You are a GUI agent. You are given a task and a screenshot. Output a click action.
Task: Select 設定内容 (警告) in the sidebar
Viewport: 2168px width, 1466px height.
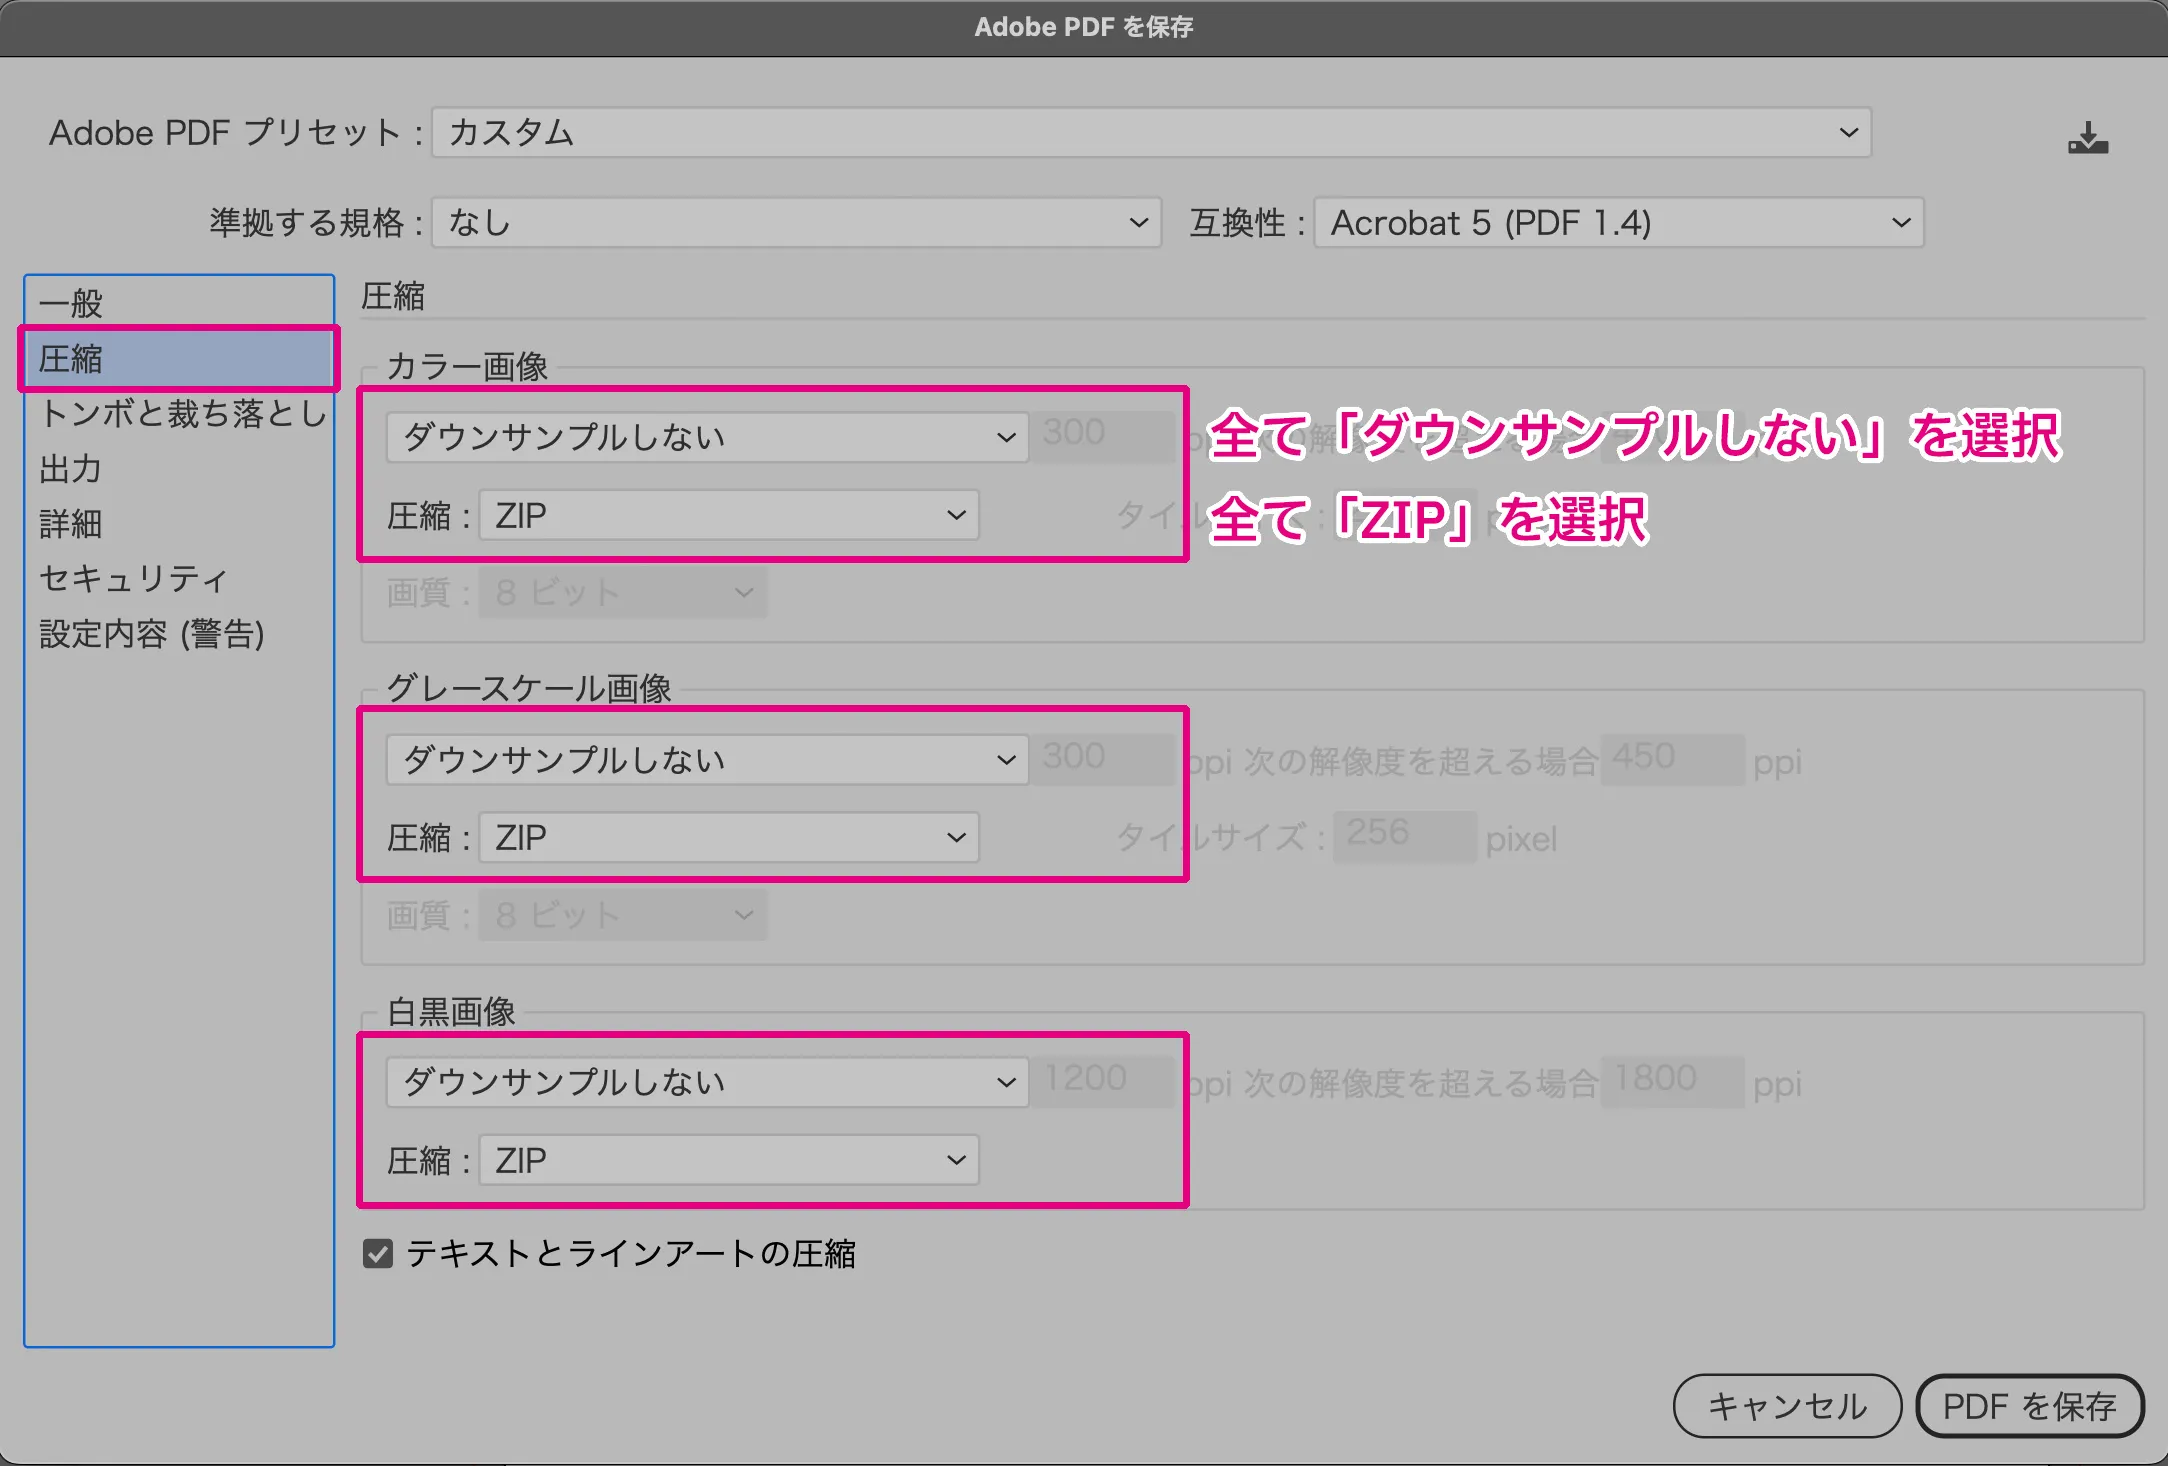(x=179, y=633)
